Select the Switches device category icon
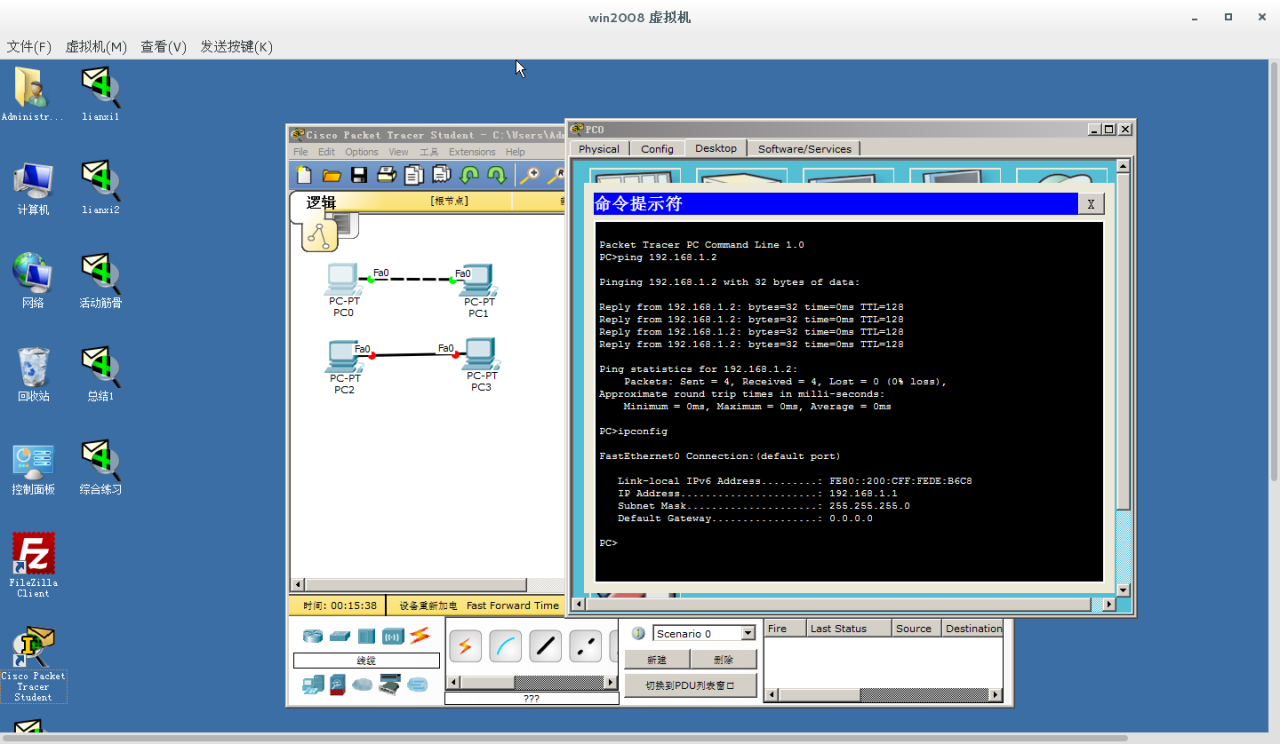This screenshot has height=744, width=1280. pos(340,636)
